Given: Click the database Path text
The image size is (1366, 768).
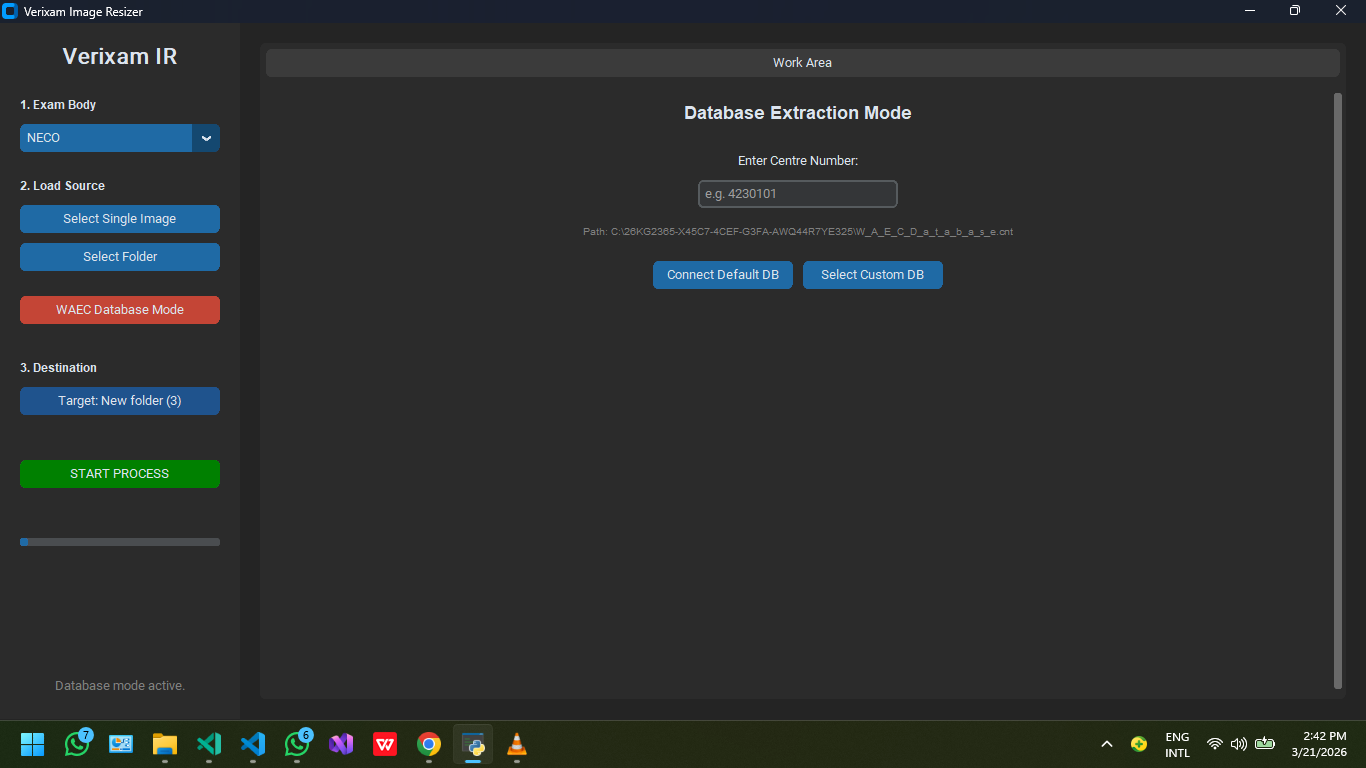Looking at the screenshot, I should (x=798, y=232).
